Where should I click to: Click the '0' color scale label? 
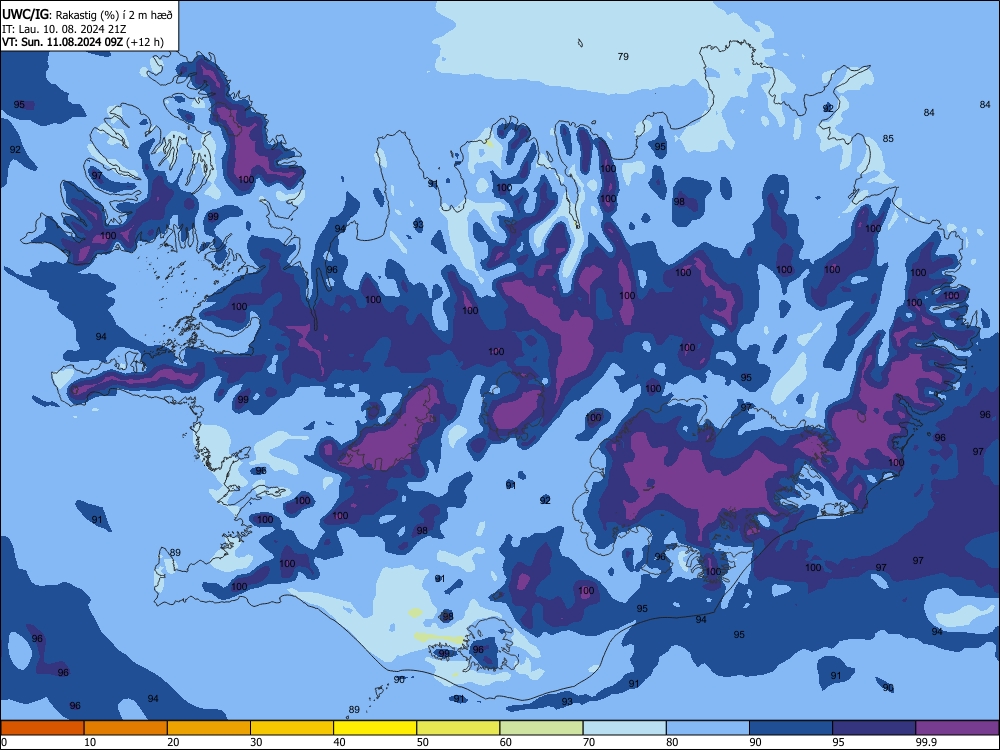tap(4, 742)
